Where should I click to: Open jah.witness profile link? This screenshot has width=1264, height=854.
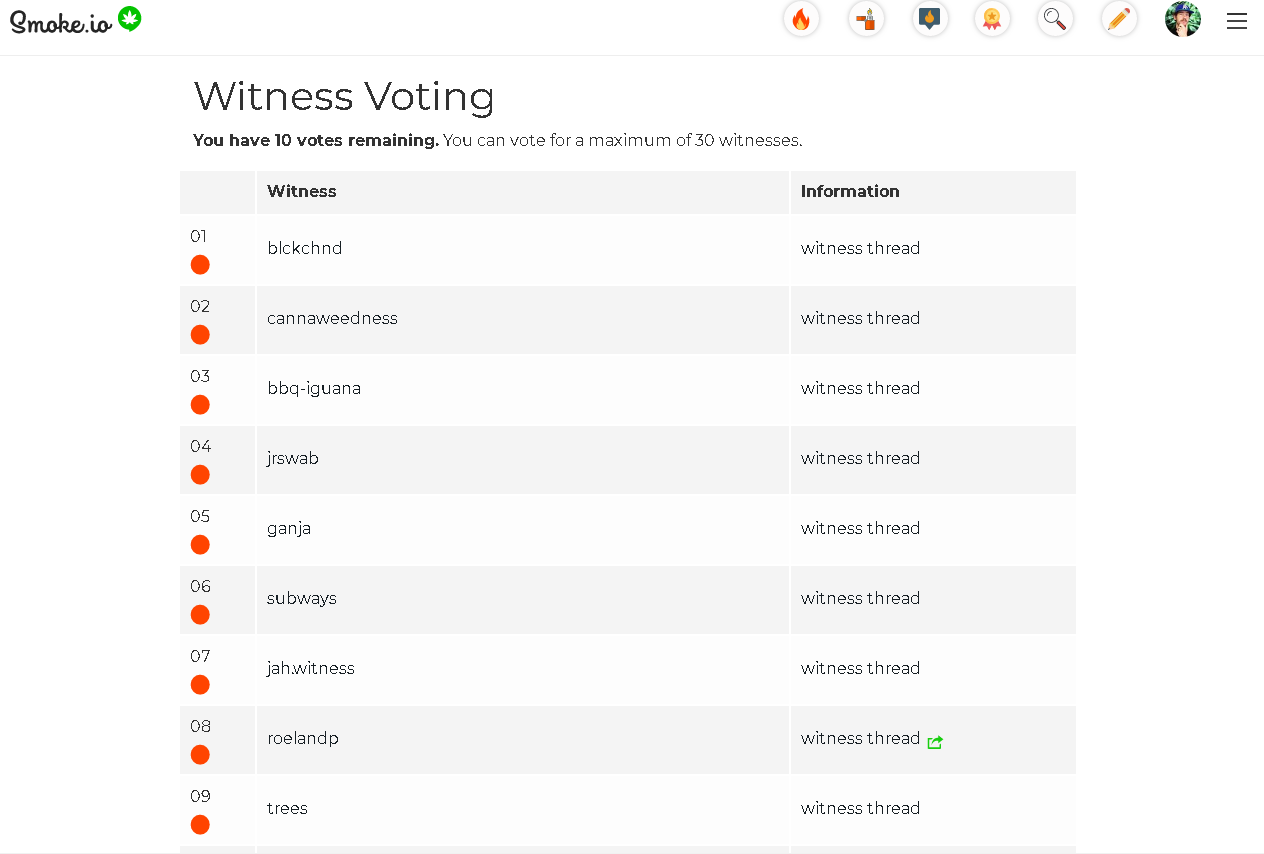click(x=311, y=668)
